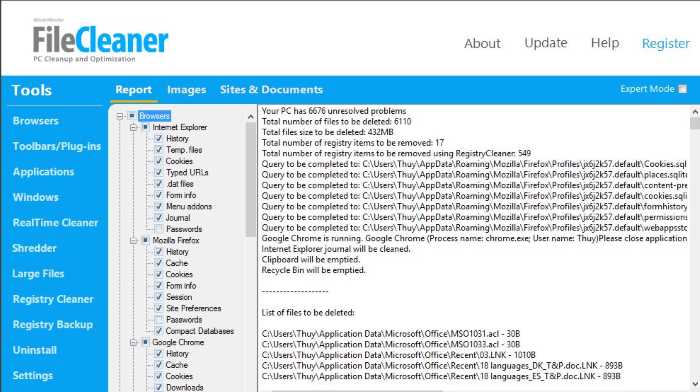
Task: Select the Mozilla Firefox tree label
Action: tap(176, 240)
